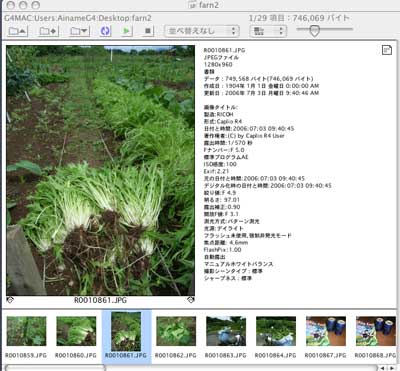Rotate image using the icon below its left corner
400x371 pixels.
[10, 300]
